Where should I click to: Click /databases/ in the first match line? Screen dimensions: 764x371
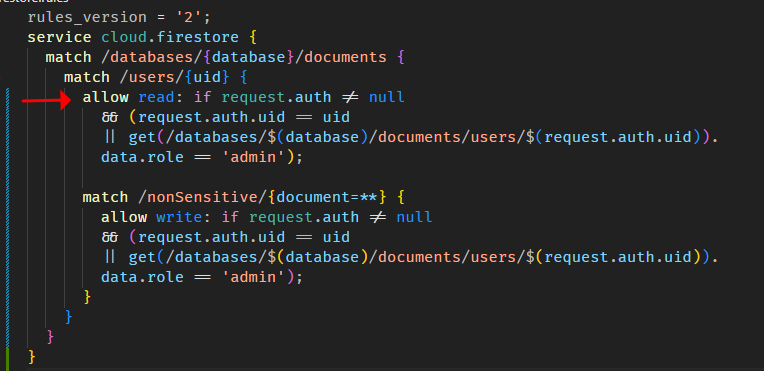(152, 58)
